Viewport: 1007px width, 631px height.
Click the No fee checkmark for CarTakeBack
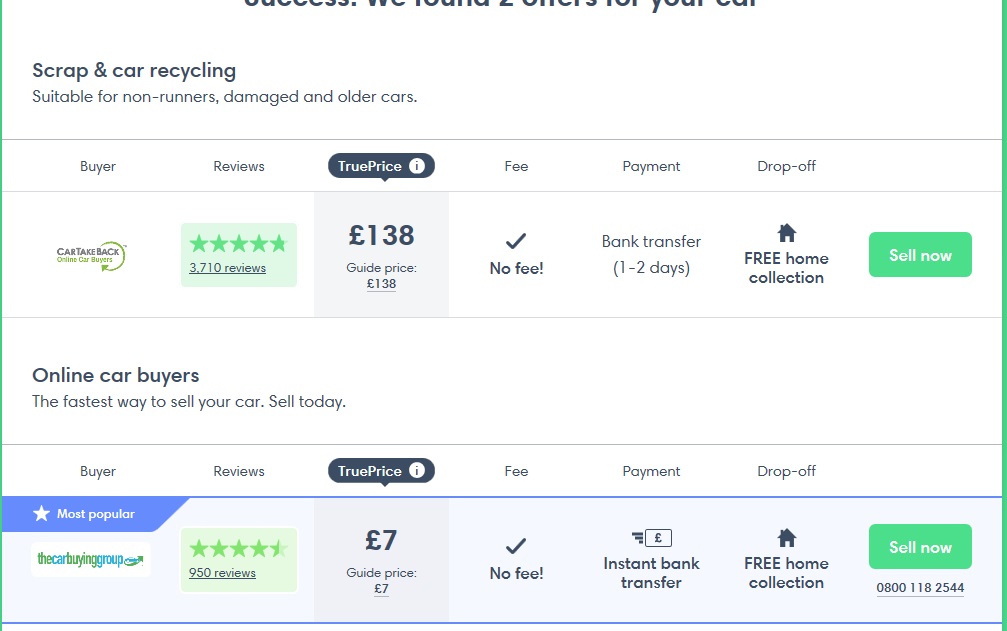coord(516,241)
